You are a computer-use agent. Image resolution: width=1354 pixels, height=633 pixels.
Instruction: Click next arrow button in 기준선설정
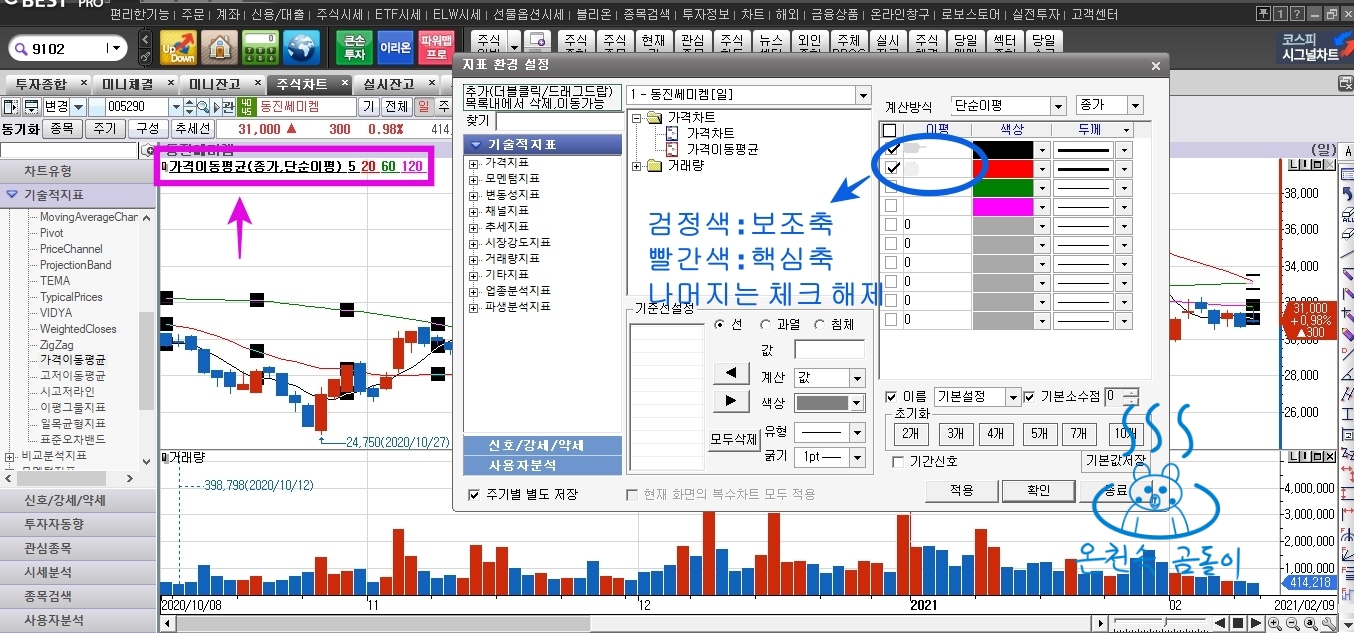(x=730, y=401)
